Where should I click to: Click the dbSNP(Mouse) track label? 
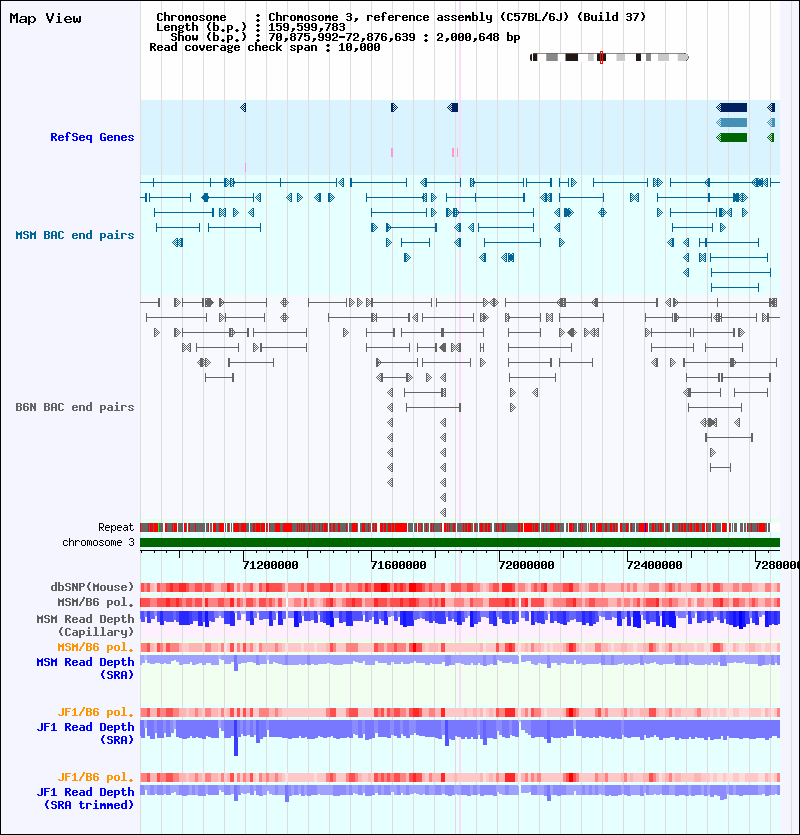tap(92, 587)
